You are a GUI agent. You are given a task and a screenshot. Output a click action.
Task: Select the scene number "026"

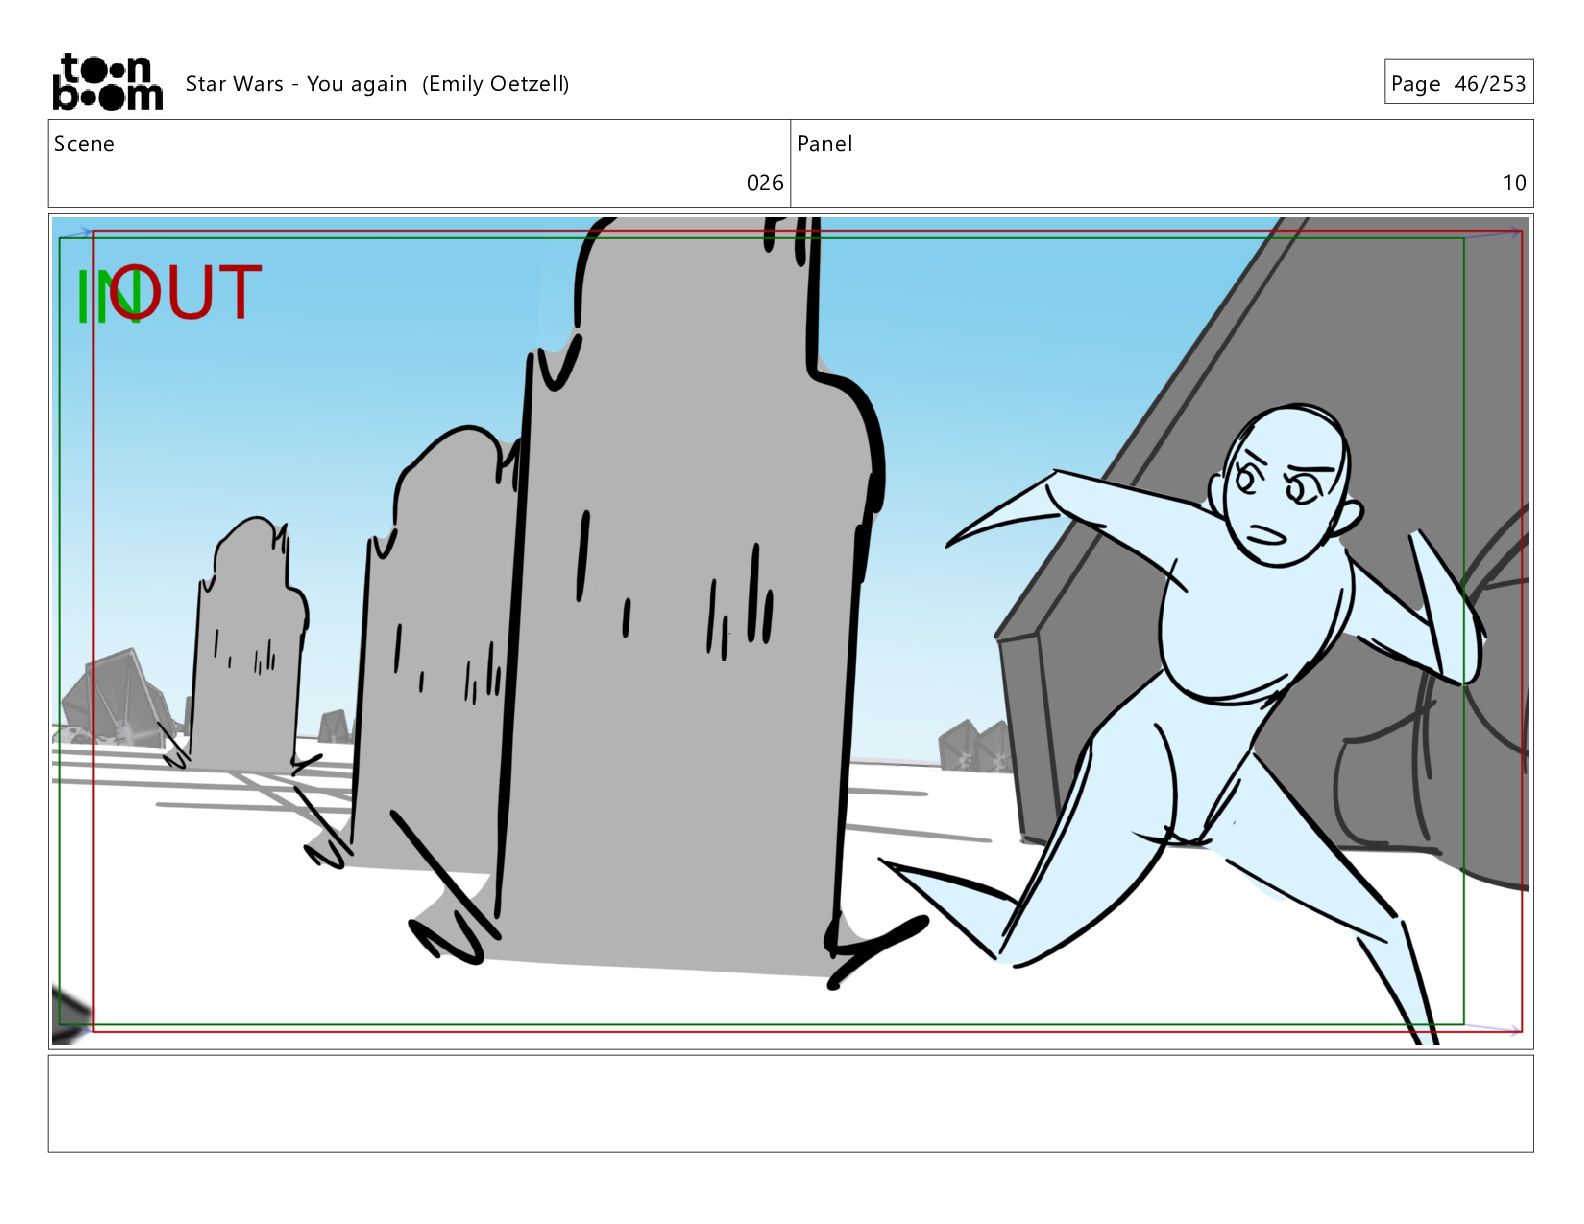coord(765,183)
